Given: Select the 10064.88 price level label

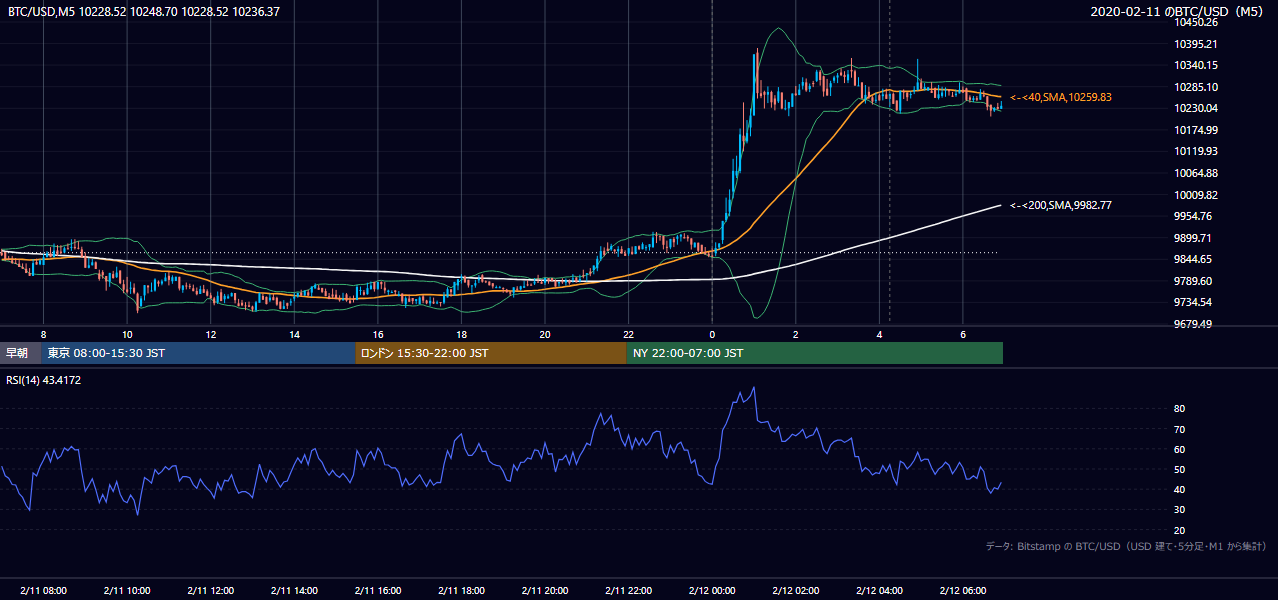Looking at the screenshot, I should (x=1196, y=173).
